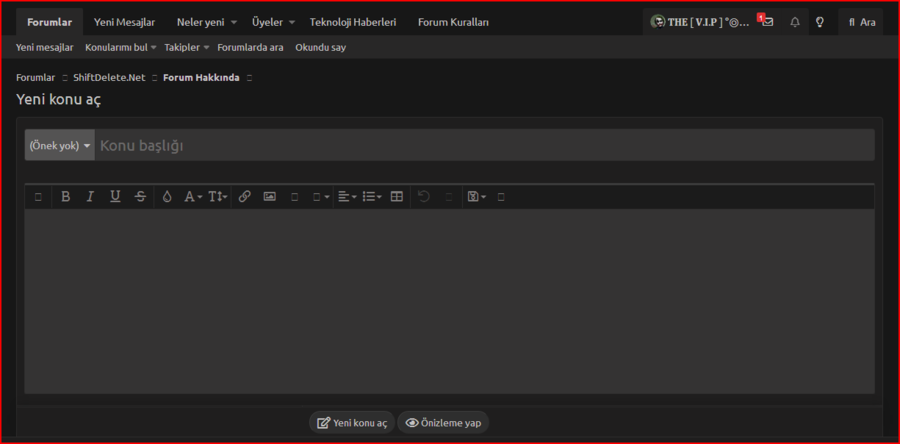Viewport: 900px width, 444px height.
Task: Apply italic formatting
Action: click(x=90, y=197)
